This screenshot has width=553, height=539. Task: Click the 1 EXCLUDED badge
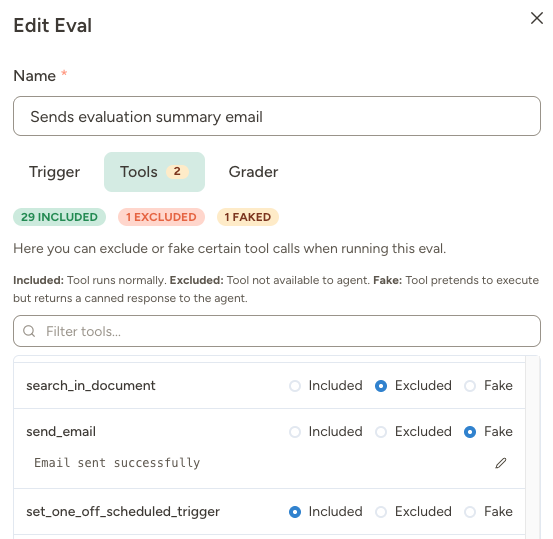pos(161,217)
